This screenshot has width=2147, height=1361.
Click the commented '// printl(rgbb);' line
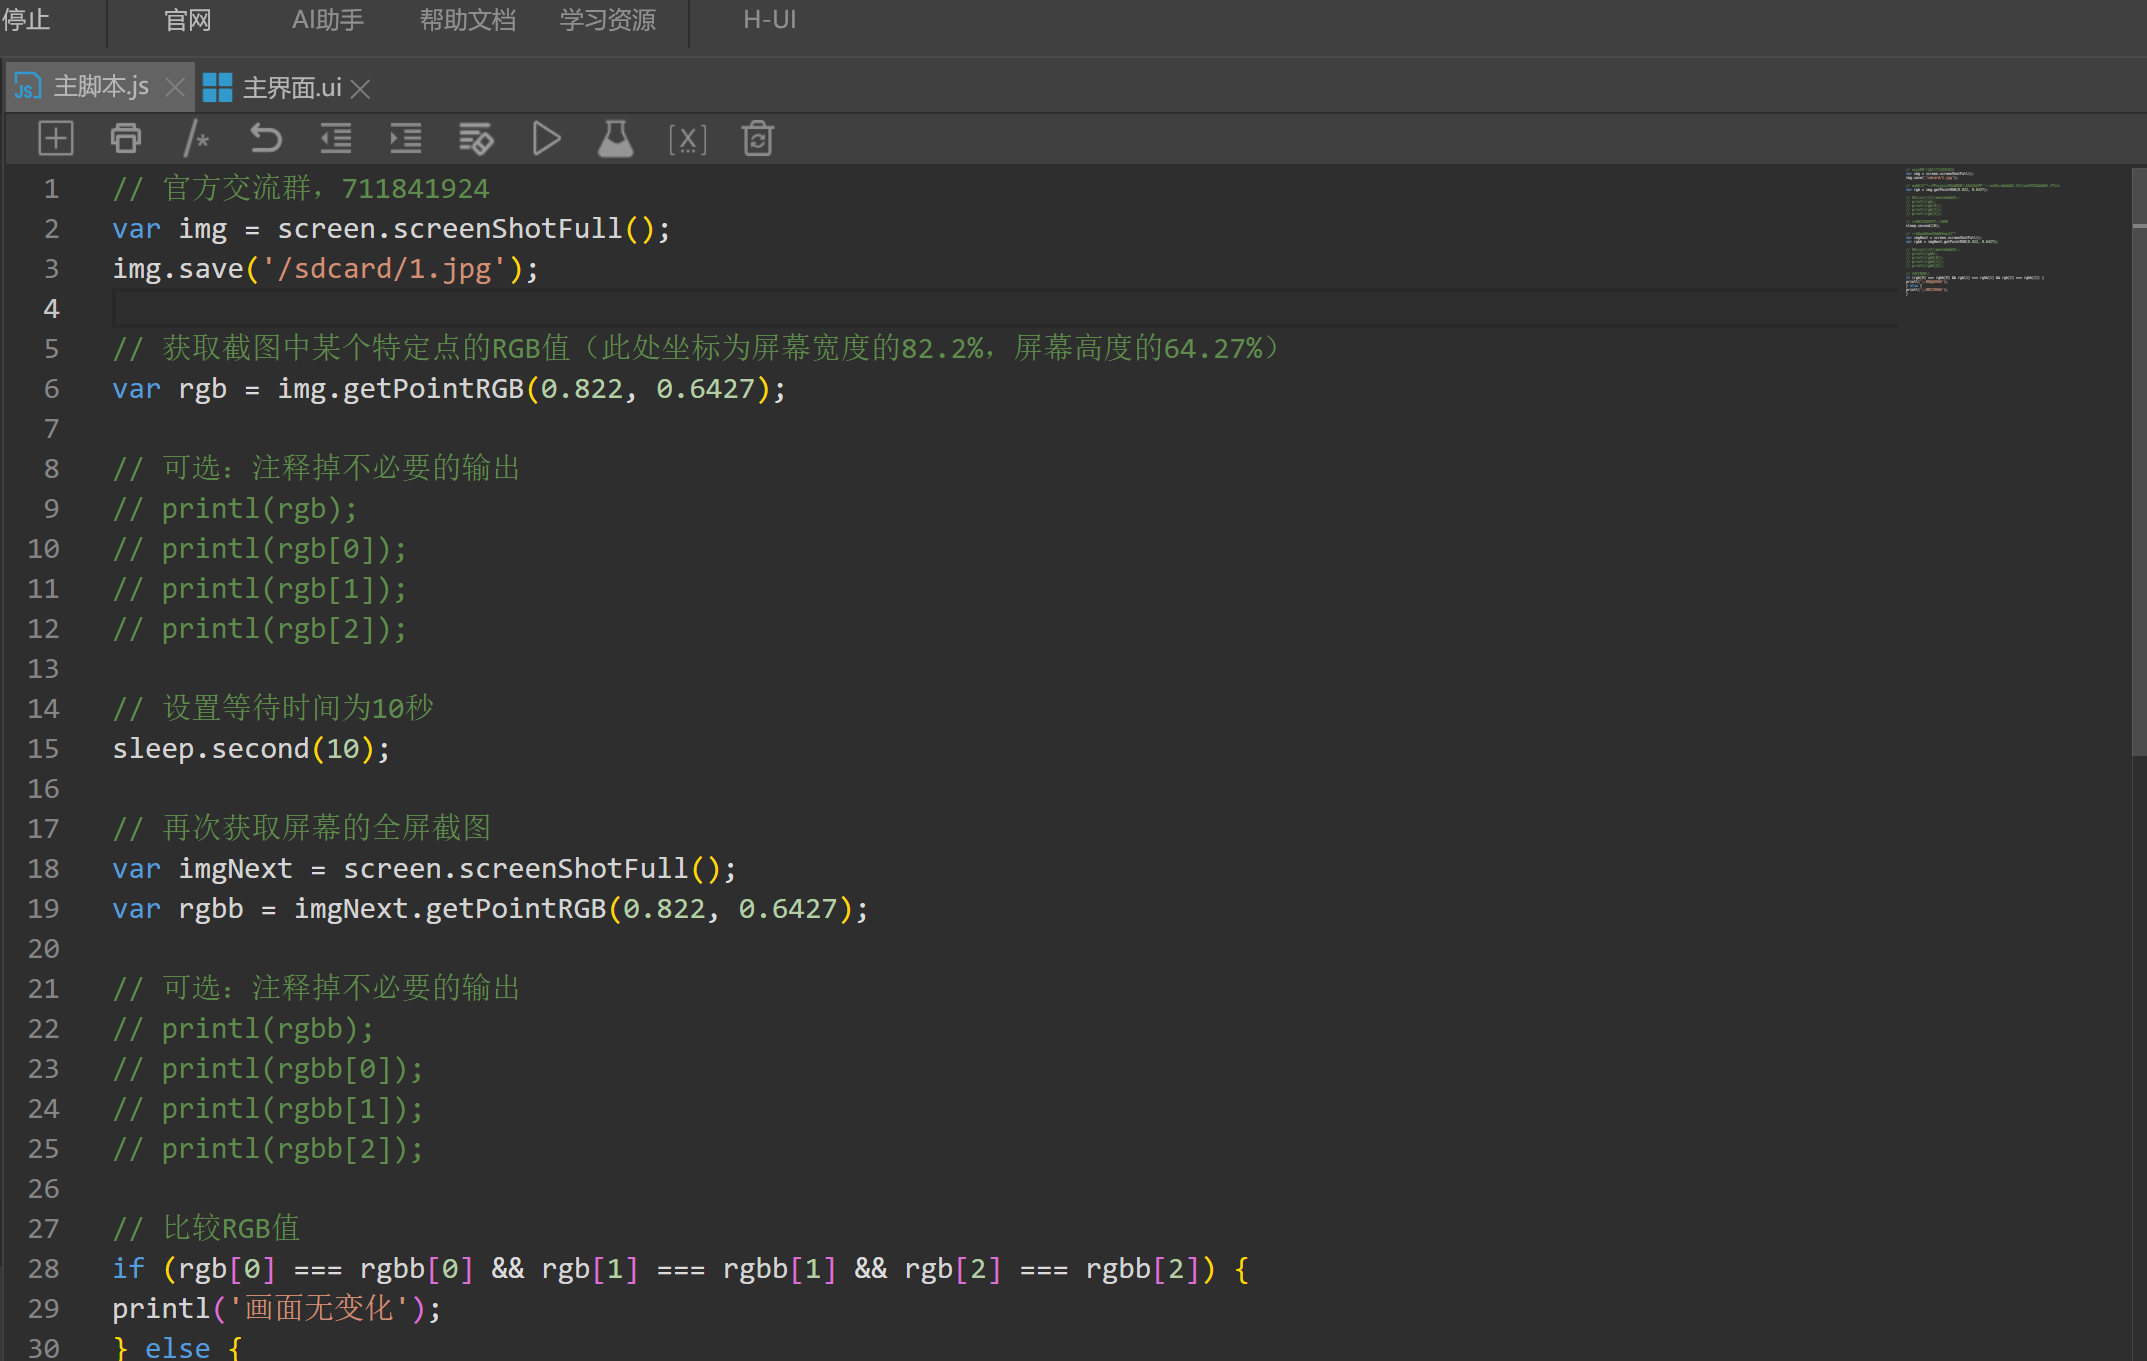[243, 1029]
